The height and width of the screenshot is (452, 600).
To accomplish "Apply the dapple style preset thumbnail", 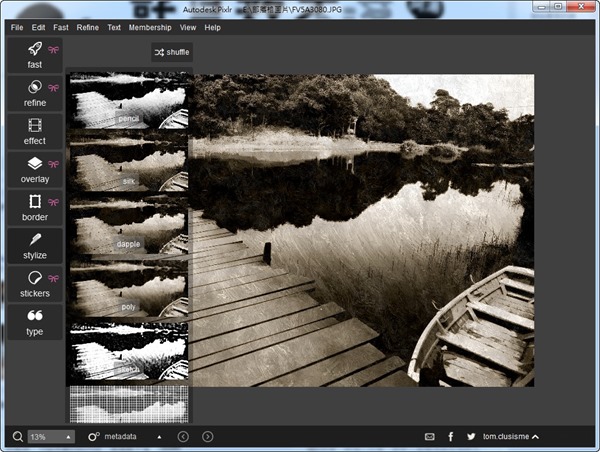I will click(128, 227).
